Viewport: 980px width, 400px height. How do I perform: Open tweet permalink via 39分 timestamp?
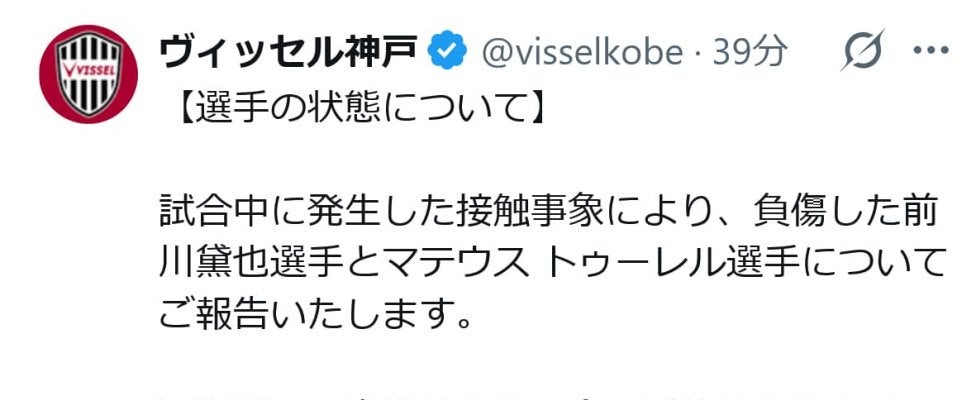(749, 52)
